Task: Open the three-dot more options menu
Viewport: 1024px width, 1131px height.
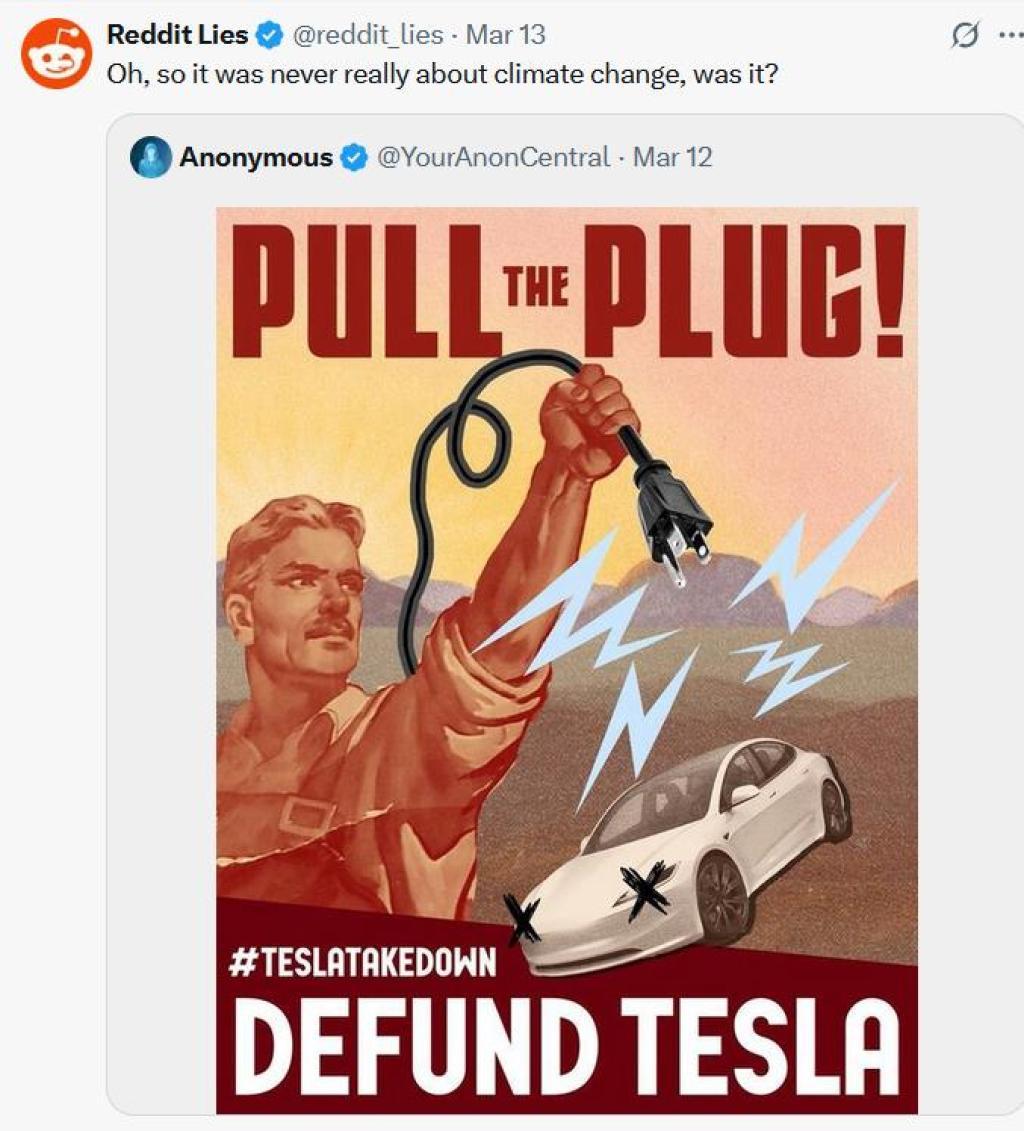Action: 1011,35
